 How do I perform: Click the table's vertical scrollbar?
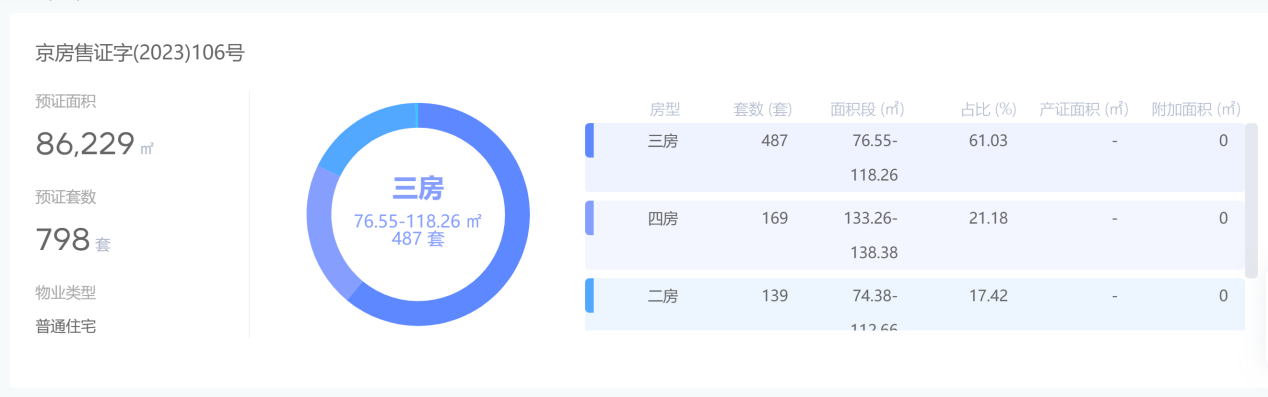1251,200
